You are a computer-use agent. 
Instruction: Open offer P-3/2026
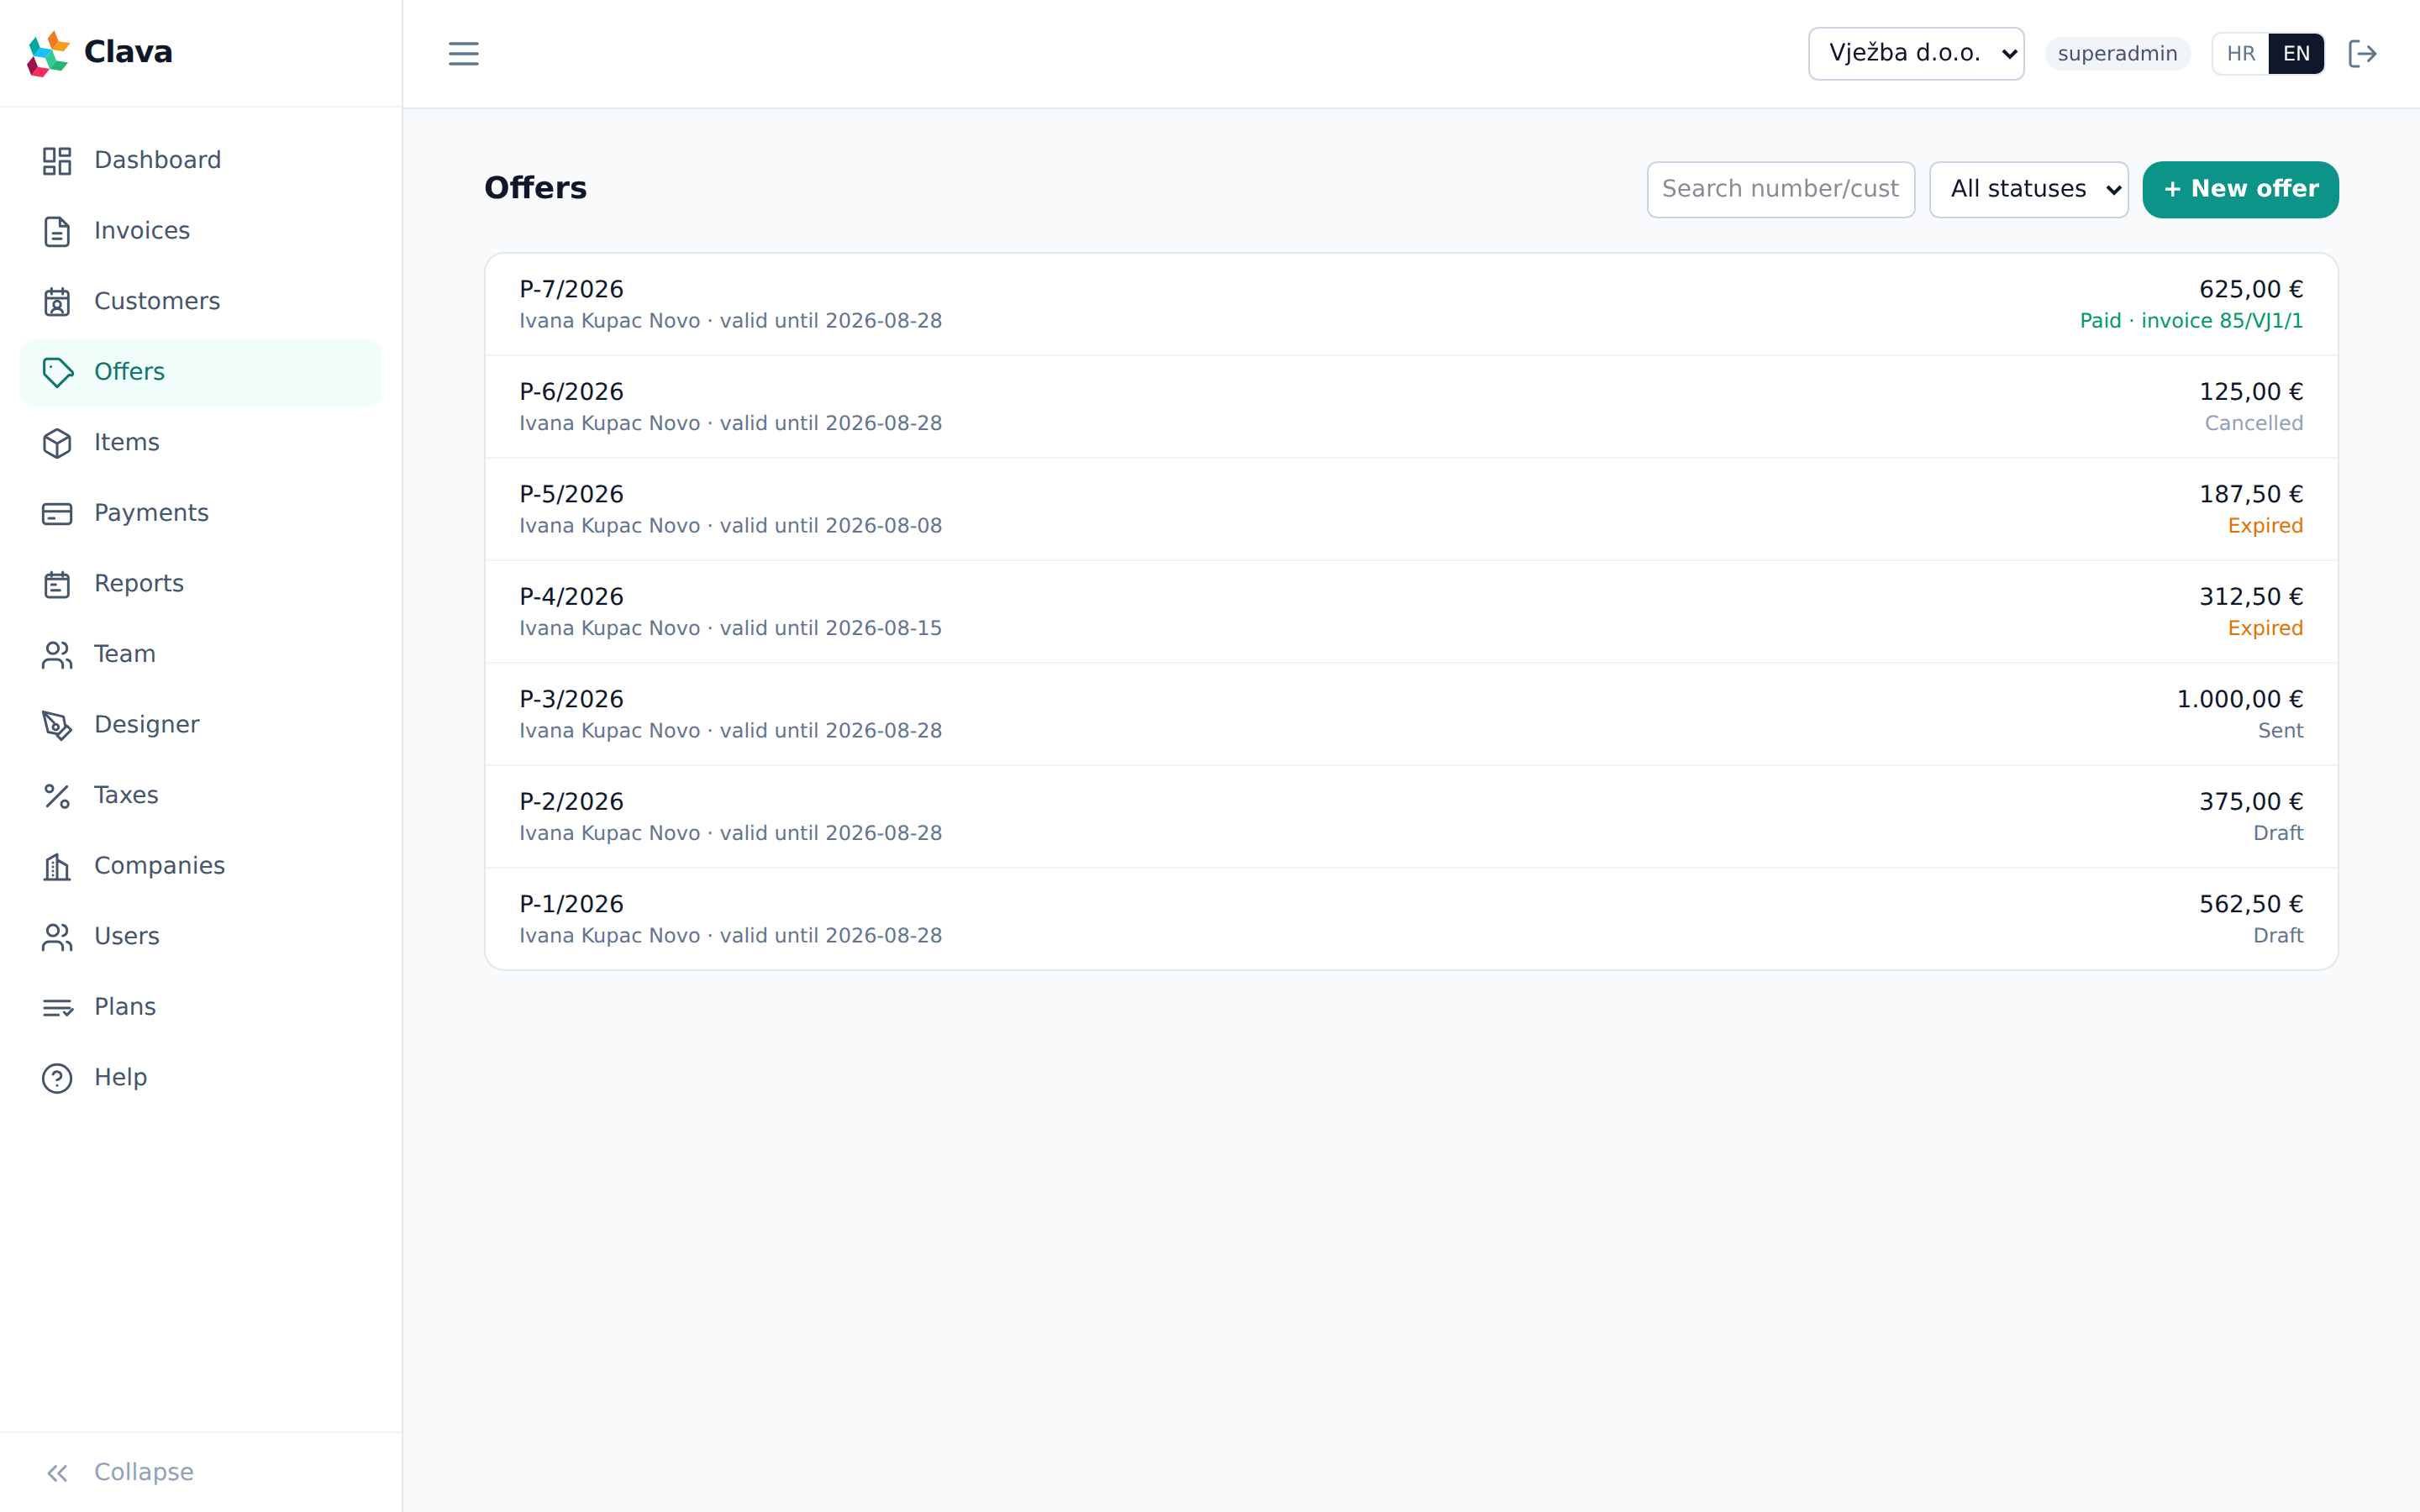1411,714
